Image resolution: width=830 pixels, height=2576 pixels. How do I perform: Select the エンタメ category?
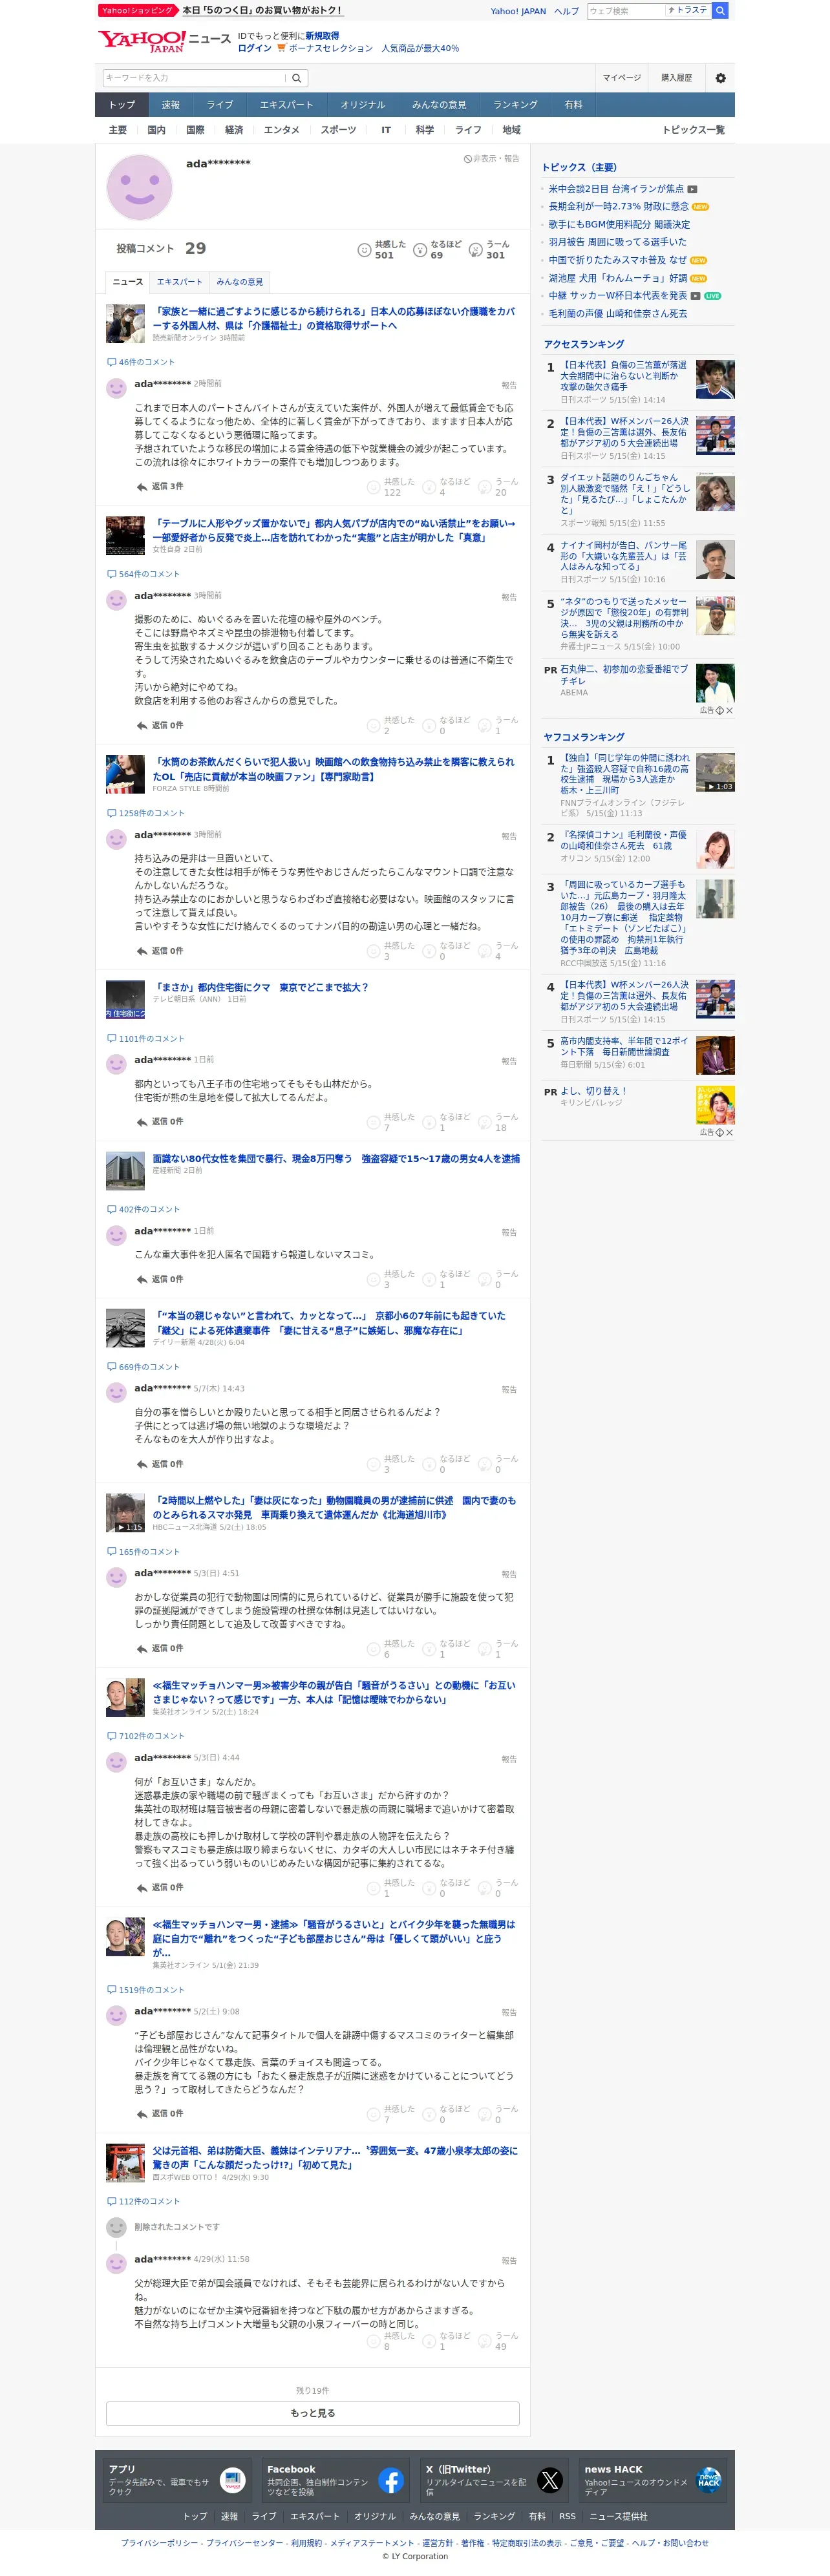point(281,130)
